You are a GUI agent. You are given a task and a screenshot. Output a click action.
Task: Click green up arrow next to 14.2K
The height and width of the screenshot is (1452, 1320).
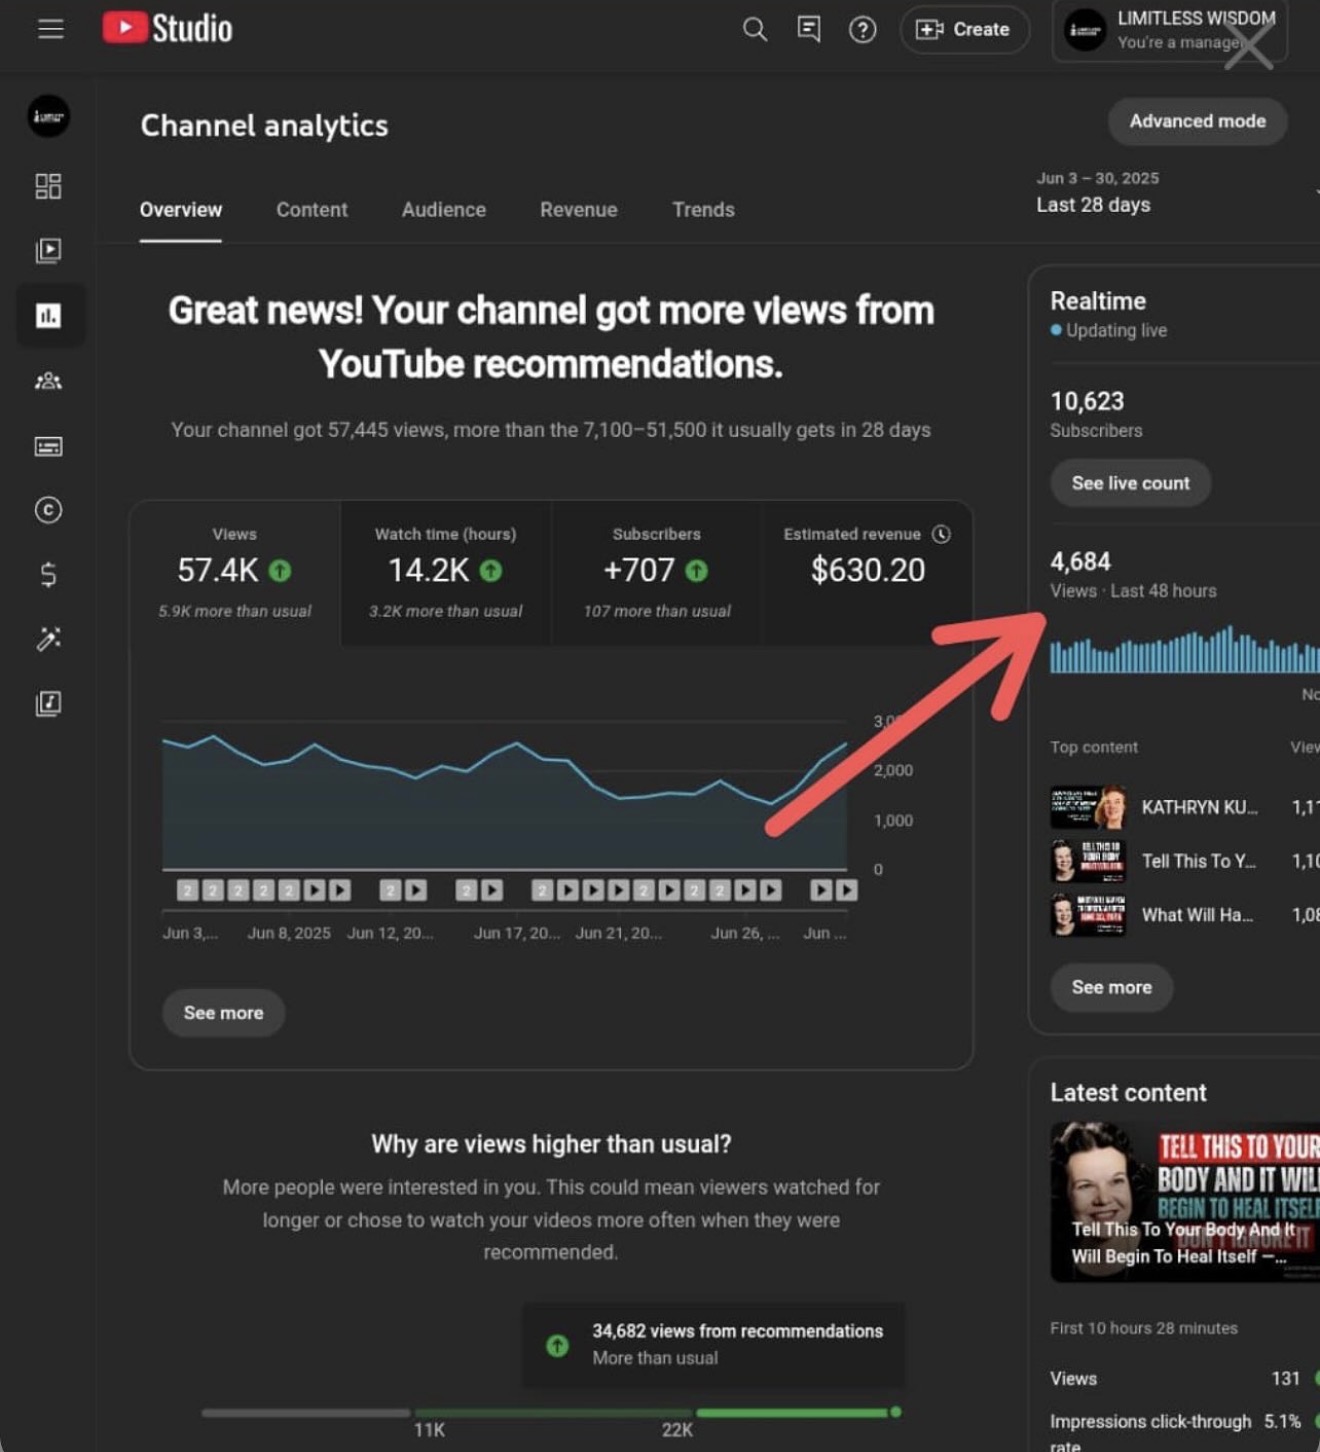(x=491, y=571)
